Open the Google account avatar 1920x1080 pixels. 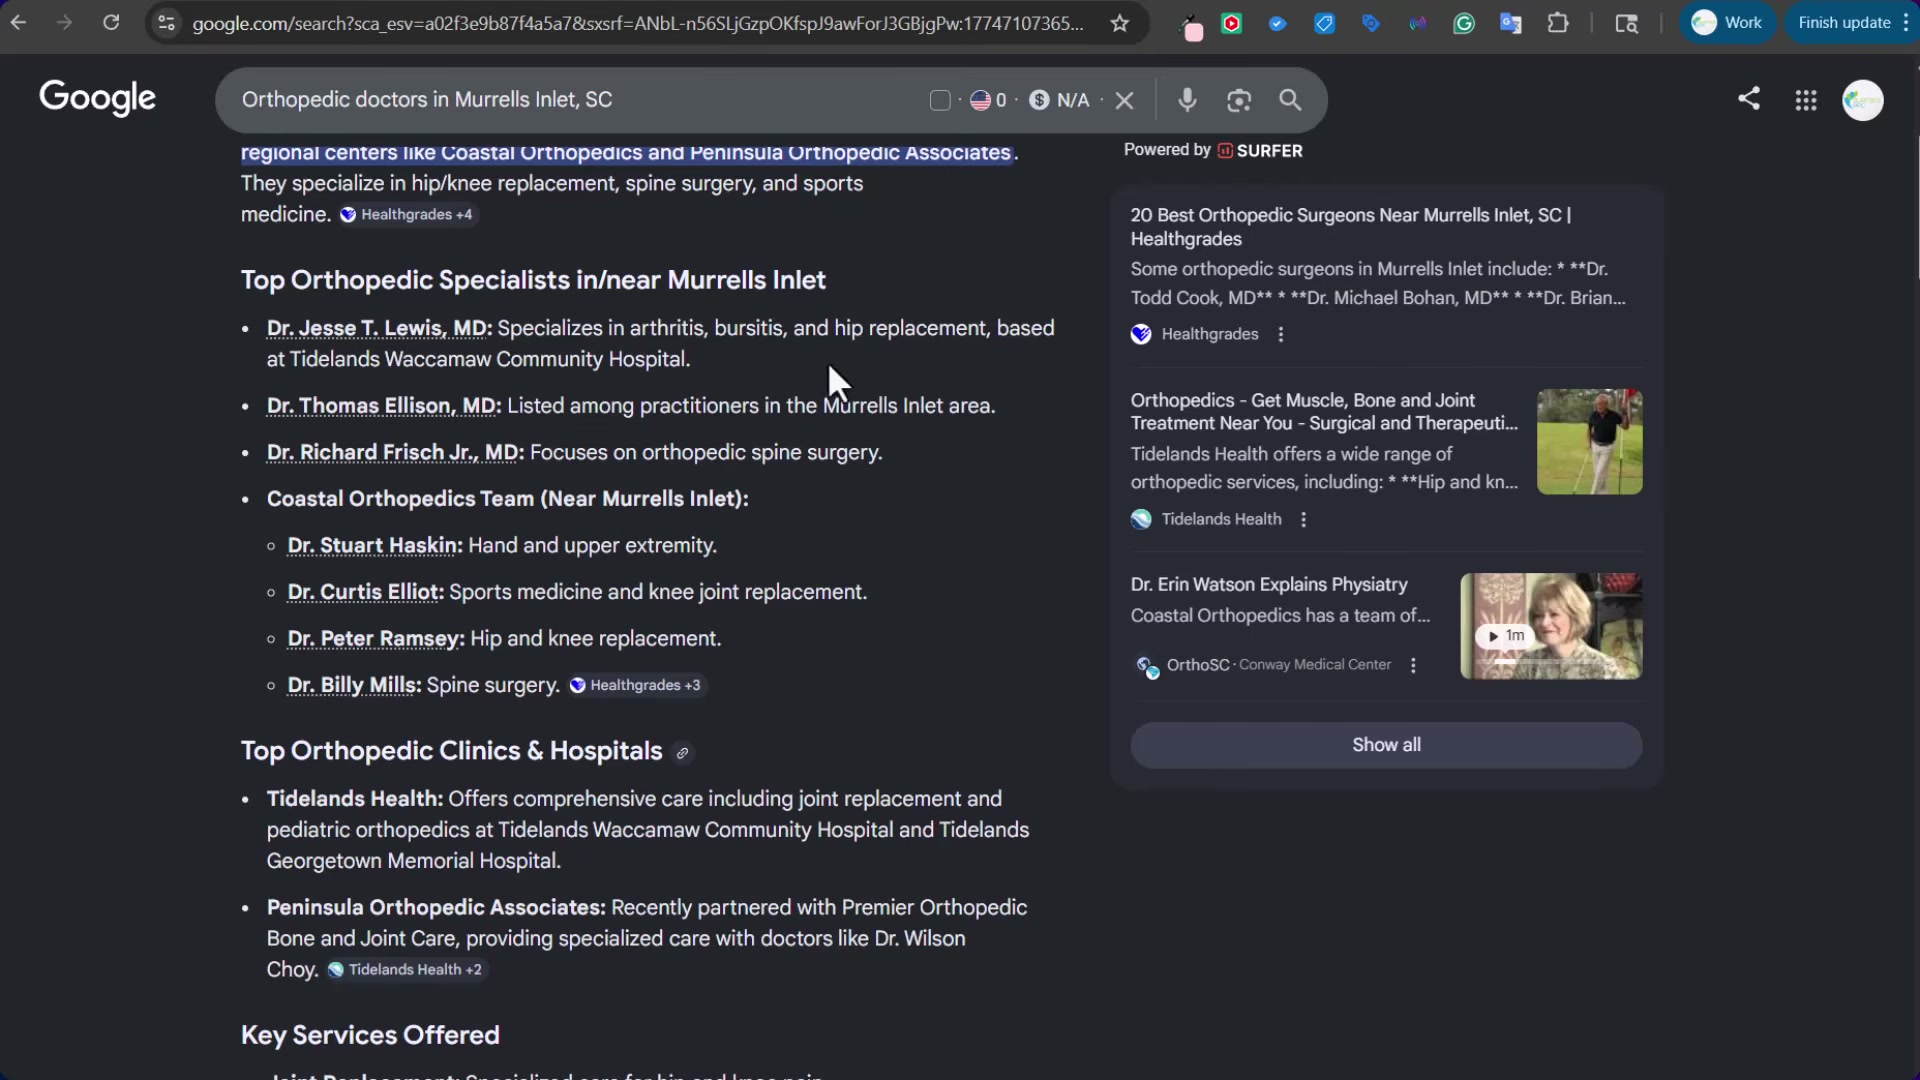click(1863, 100)
